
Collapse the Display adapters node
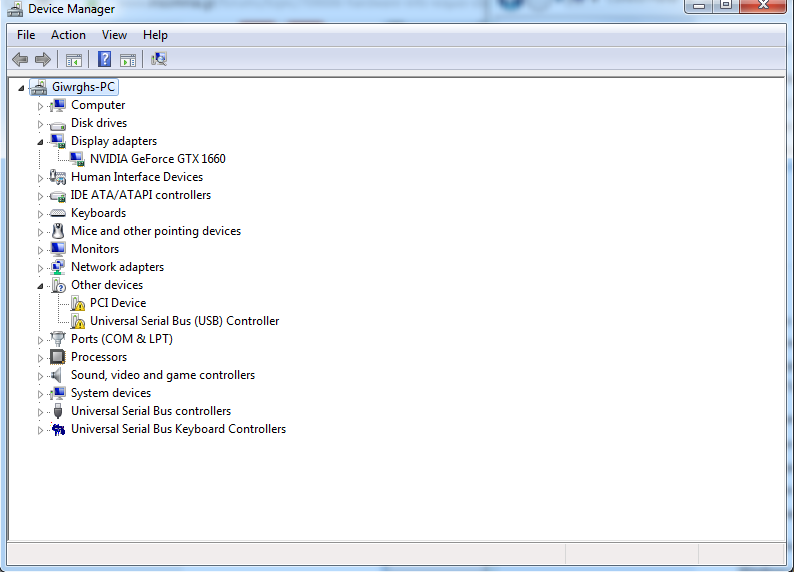pyautogui.click(x=40, y=142)
